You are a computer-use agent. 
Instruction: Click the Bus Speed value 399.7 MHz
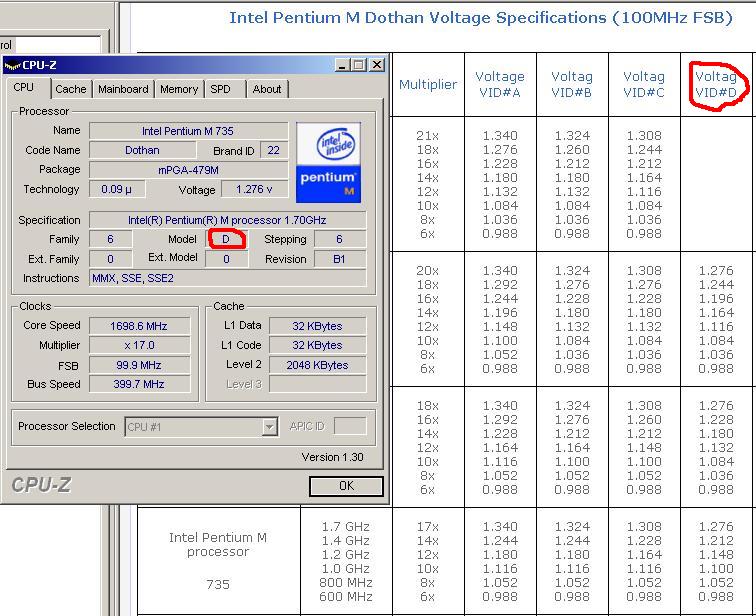click(x=139, y=384)
